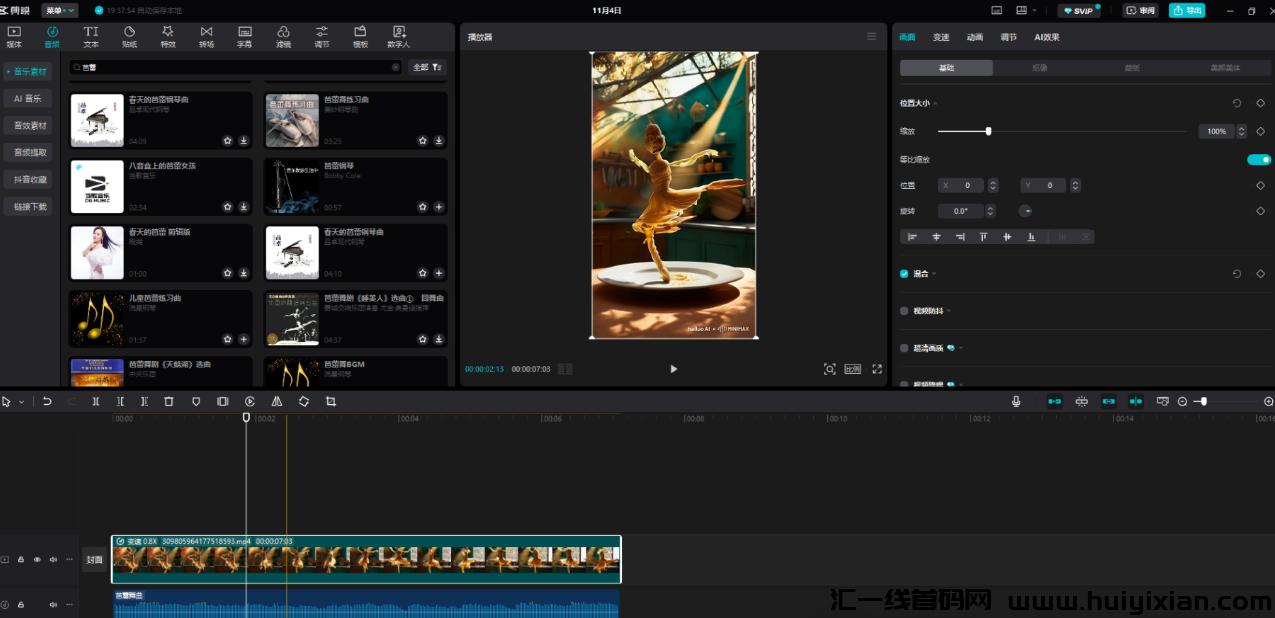The height and width of the screenshot is (618, 1275).
Task: Open the 转场 transitions panel
Action: point(206,37)
